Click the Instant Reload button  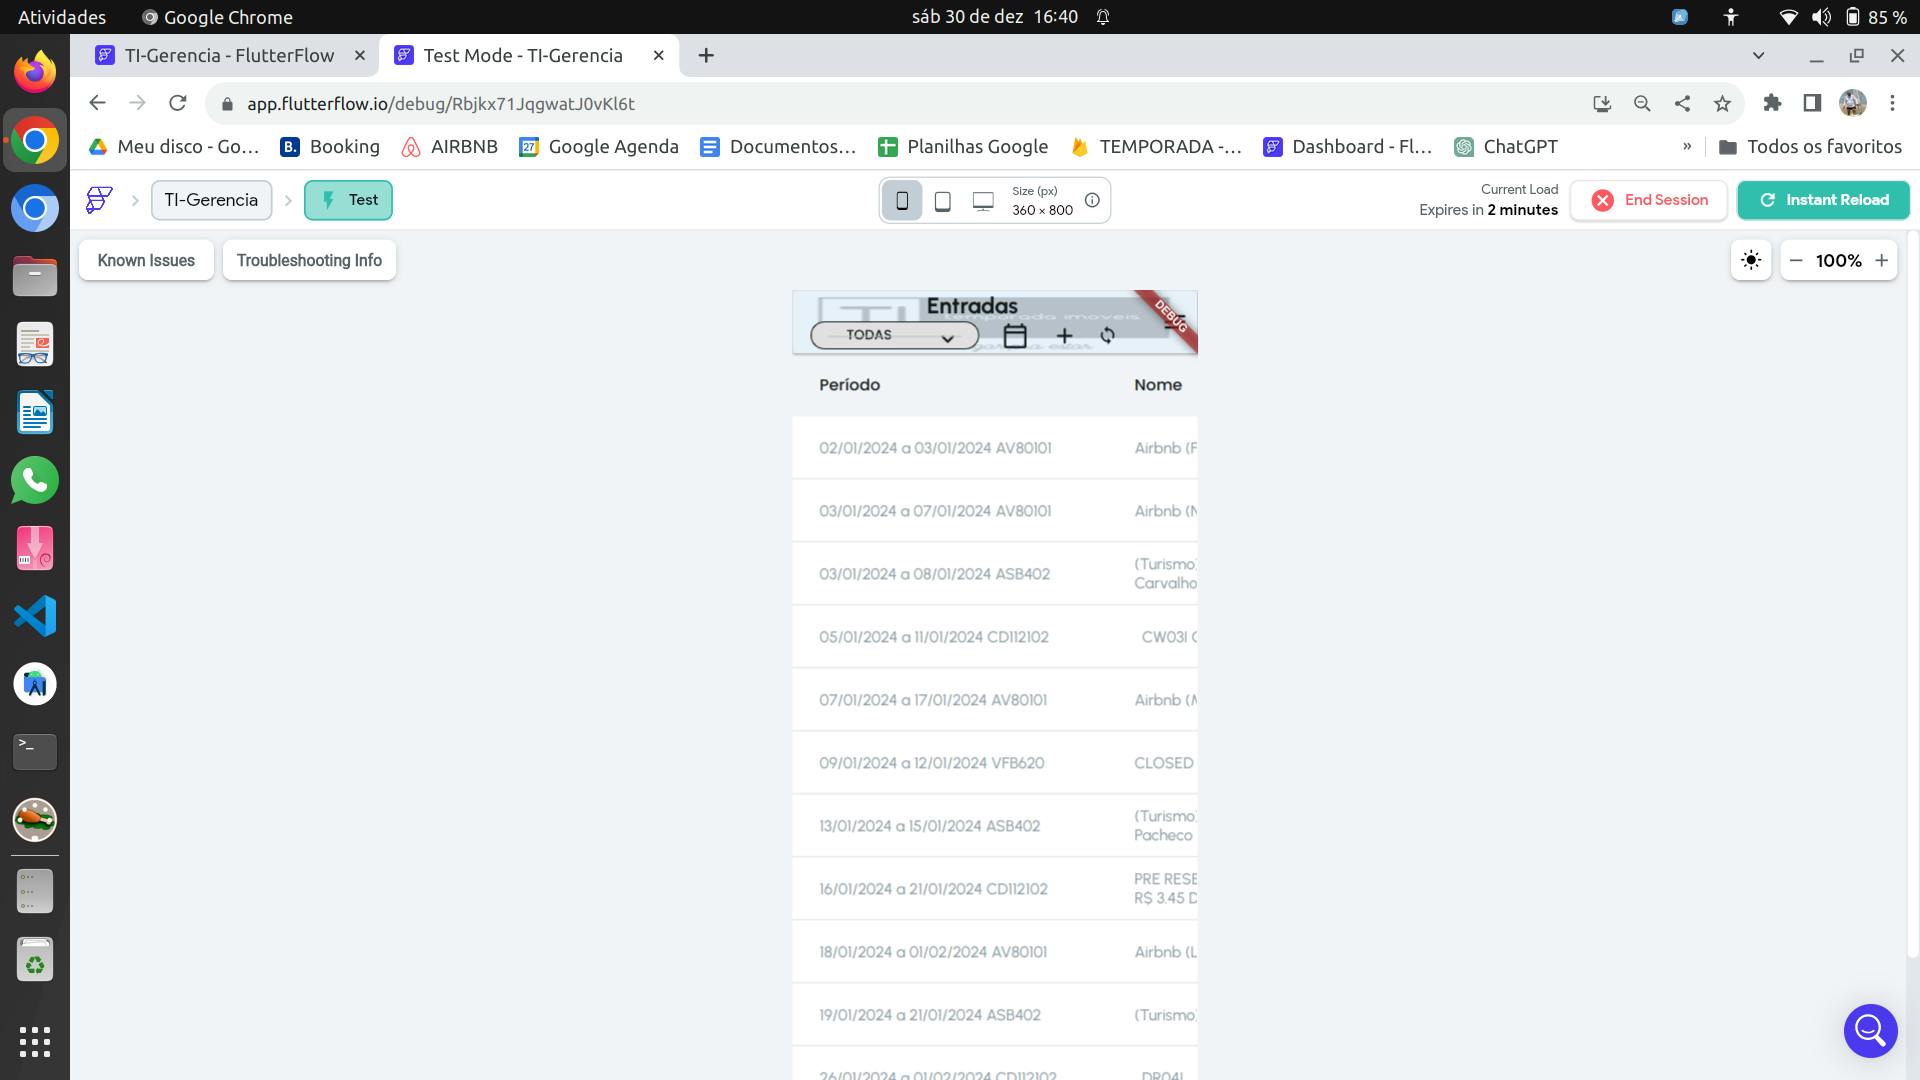tap(1823, 200)
